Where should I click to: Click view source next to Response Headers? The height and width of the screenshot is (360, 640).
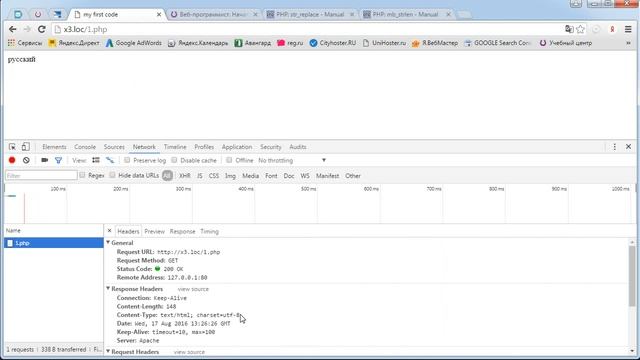193,289
